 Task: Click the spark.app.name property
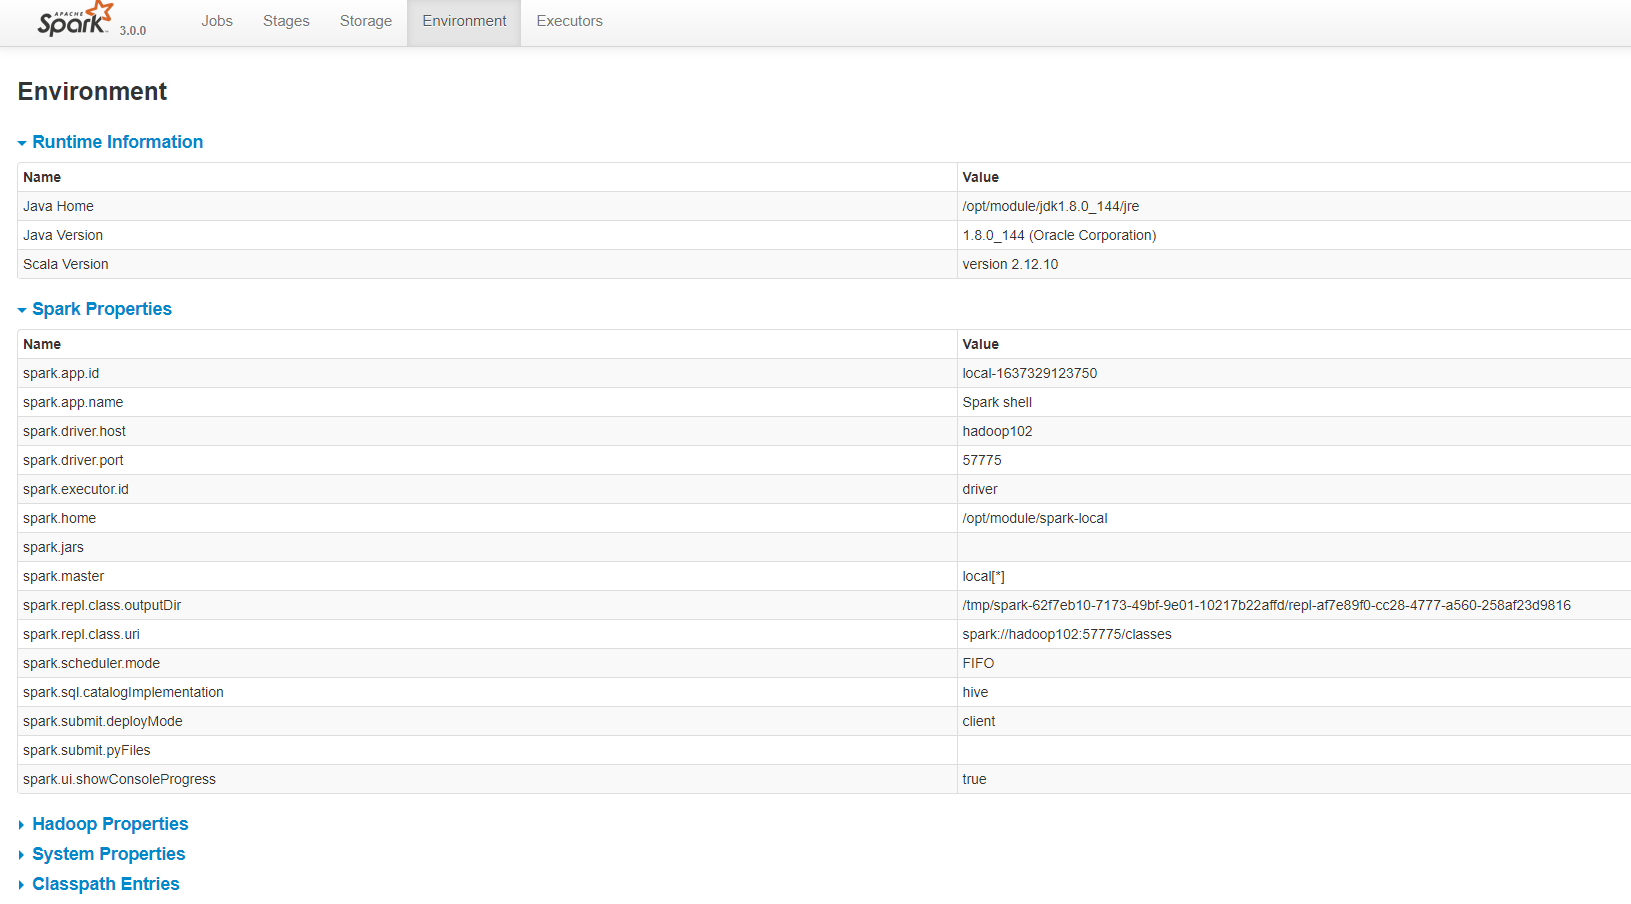(73, 402)
